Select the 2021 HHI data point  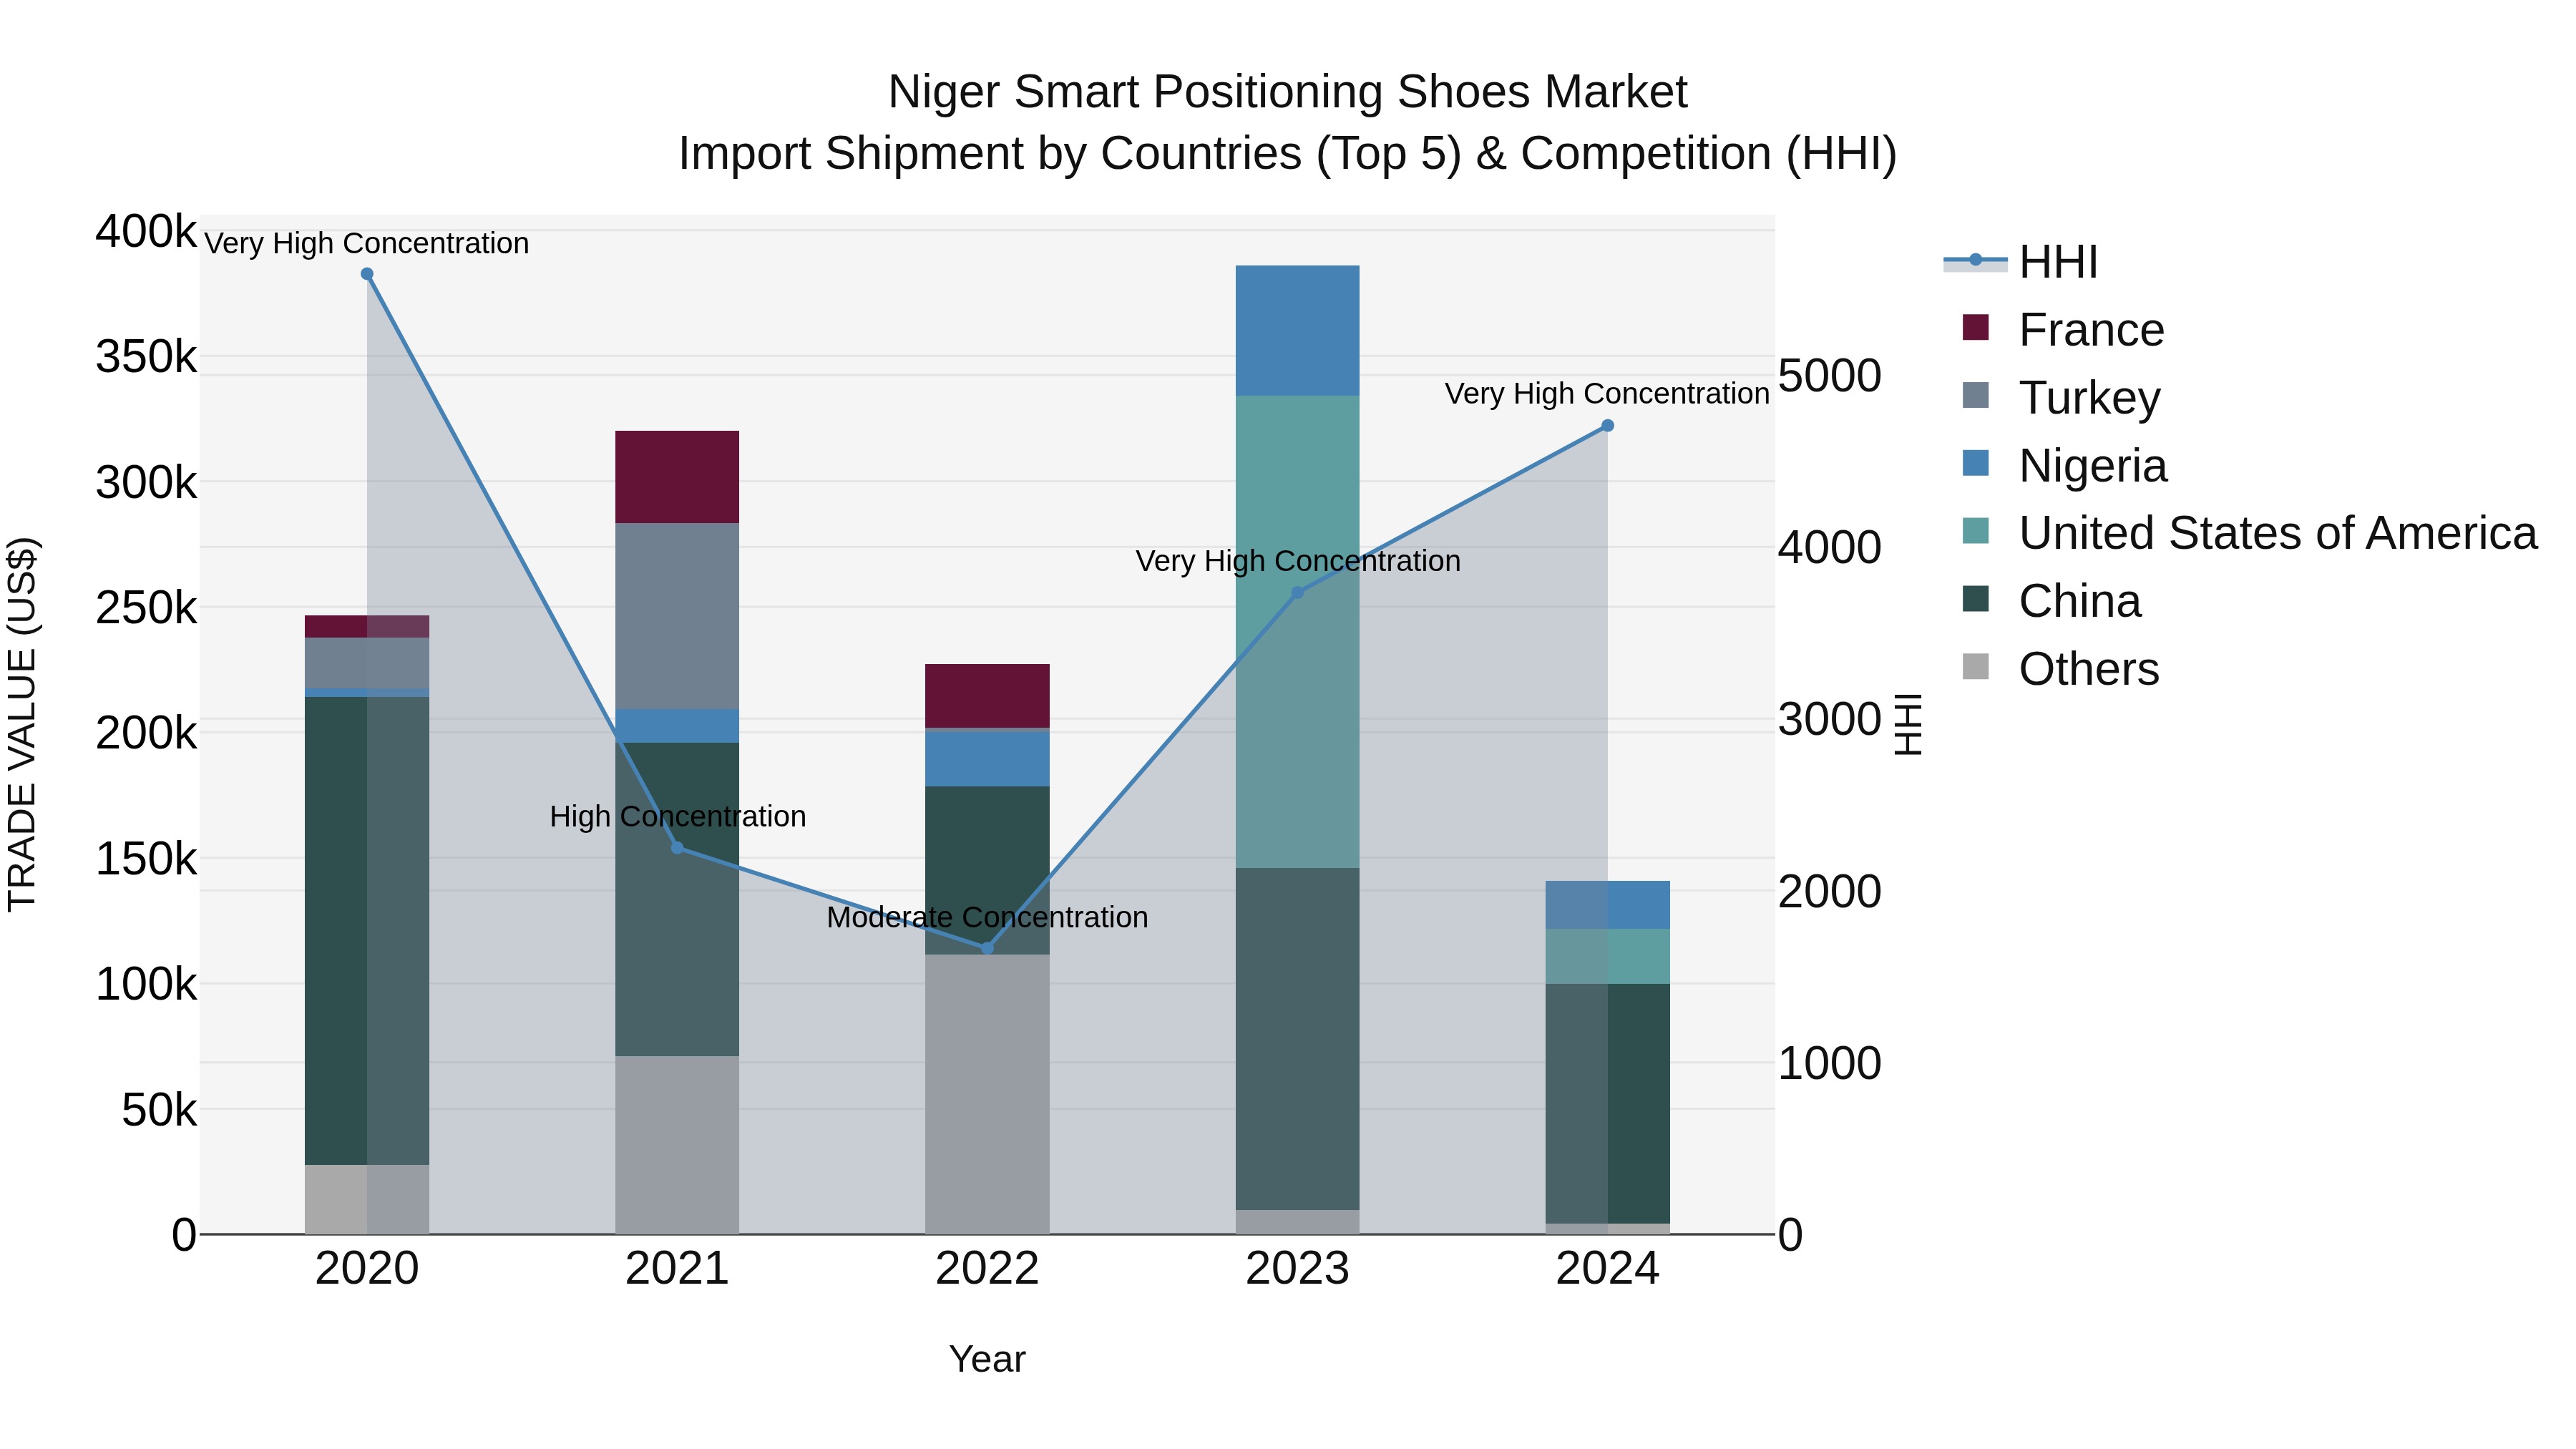click(x=677, y=848)
